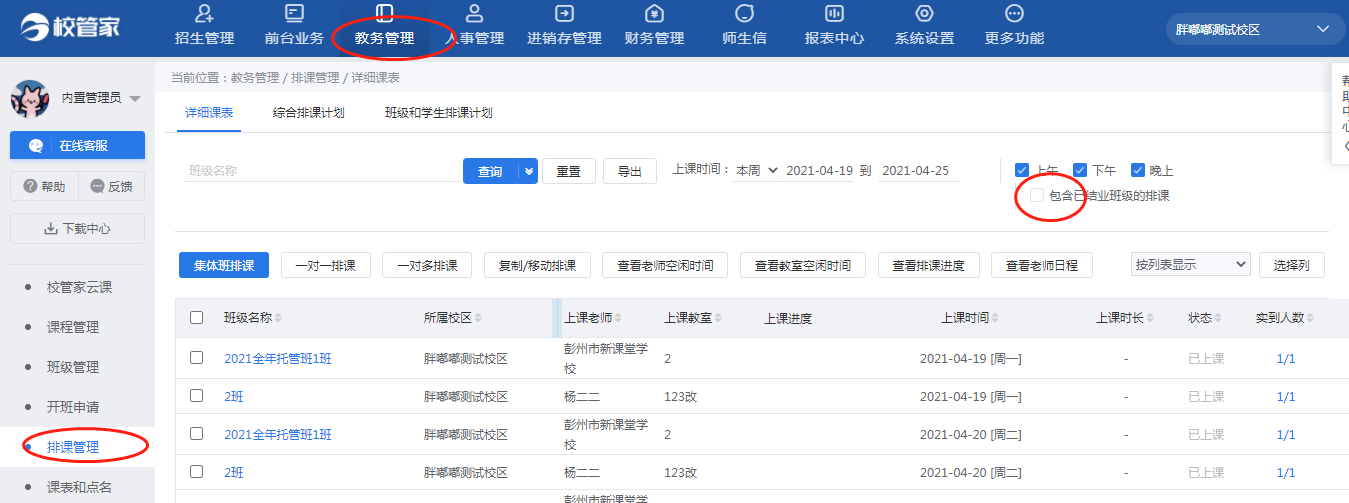Open 师生信 module icon

point(744,14)
